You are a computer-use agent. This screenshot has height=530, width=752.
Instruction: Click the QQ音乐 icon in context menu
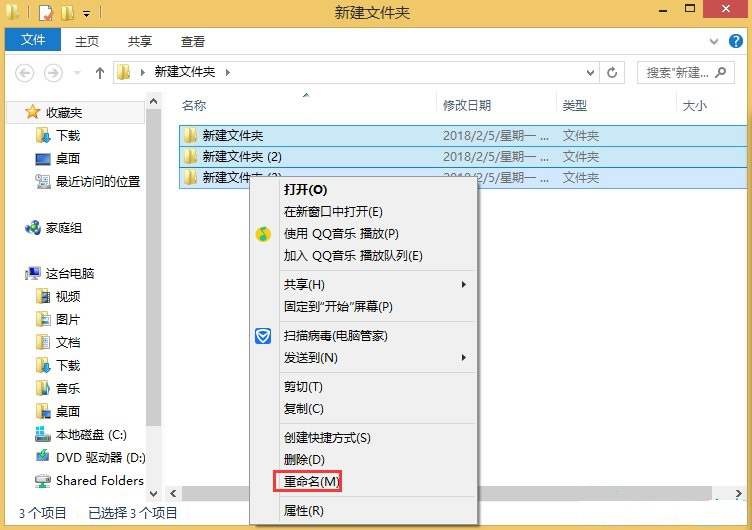click(263, 234)
